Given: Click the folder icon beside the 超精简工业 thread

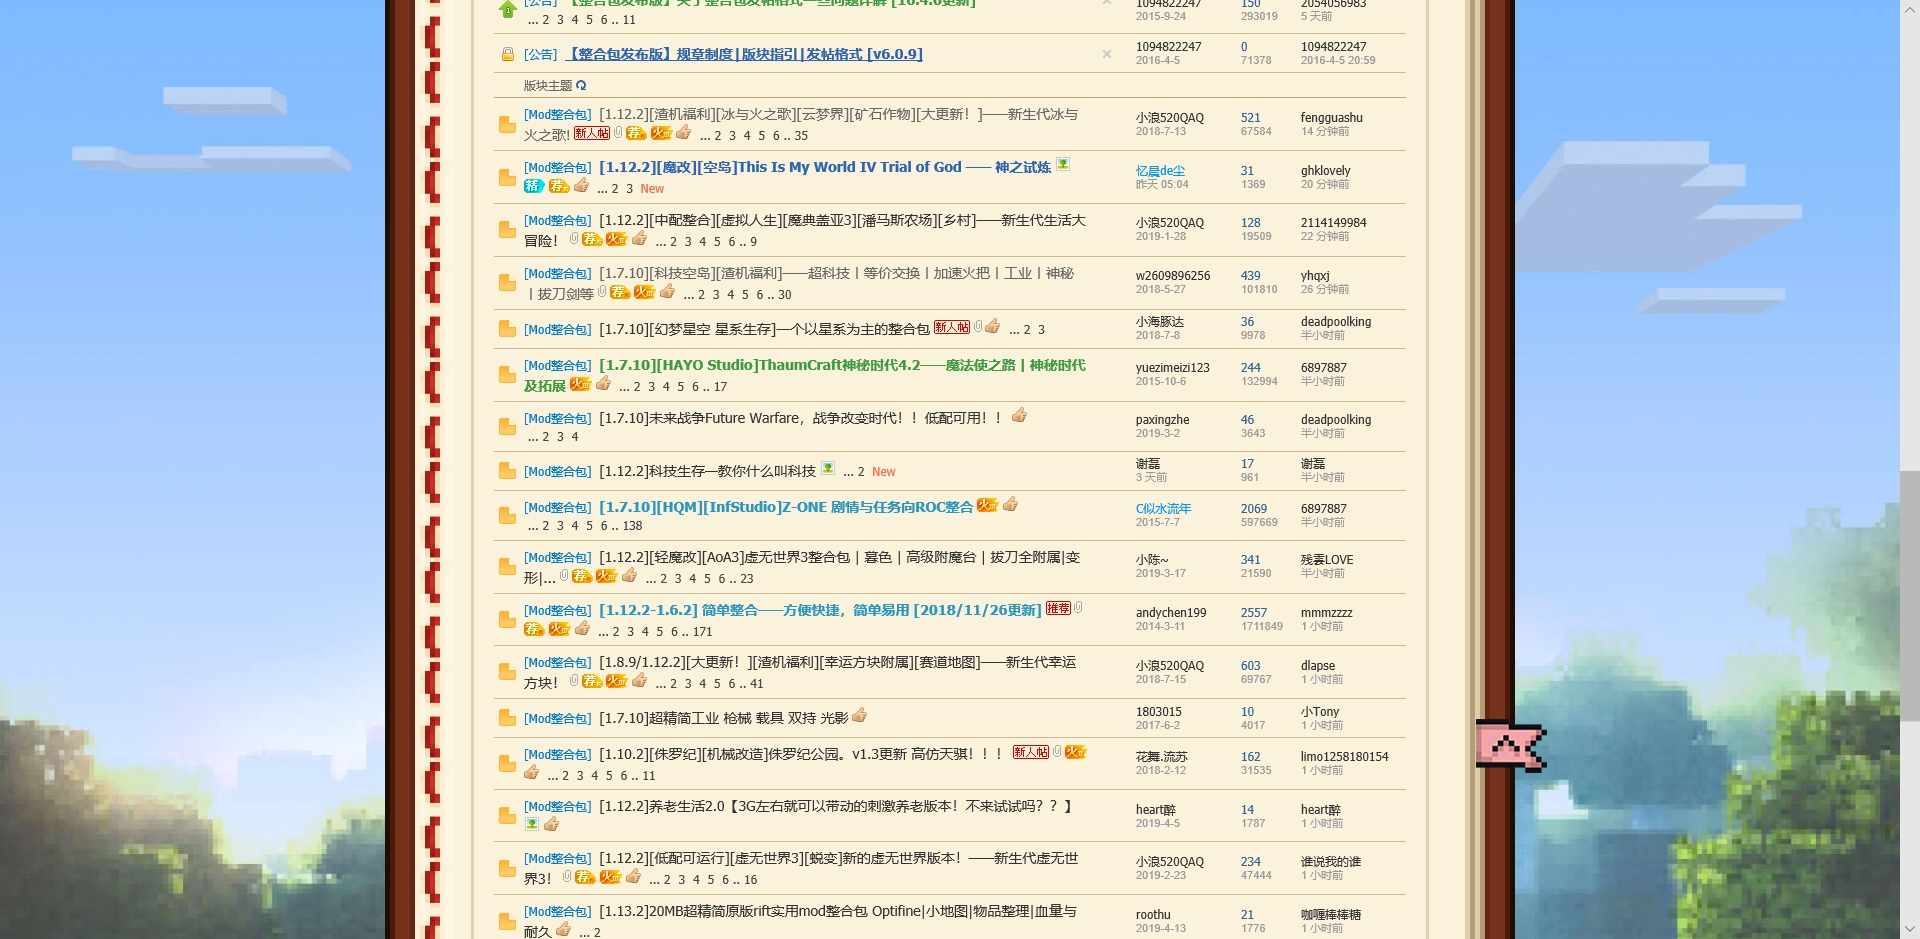Looking at the screenshot, I should [x=507, y=718].
